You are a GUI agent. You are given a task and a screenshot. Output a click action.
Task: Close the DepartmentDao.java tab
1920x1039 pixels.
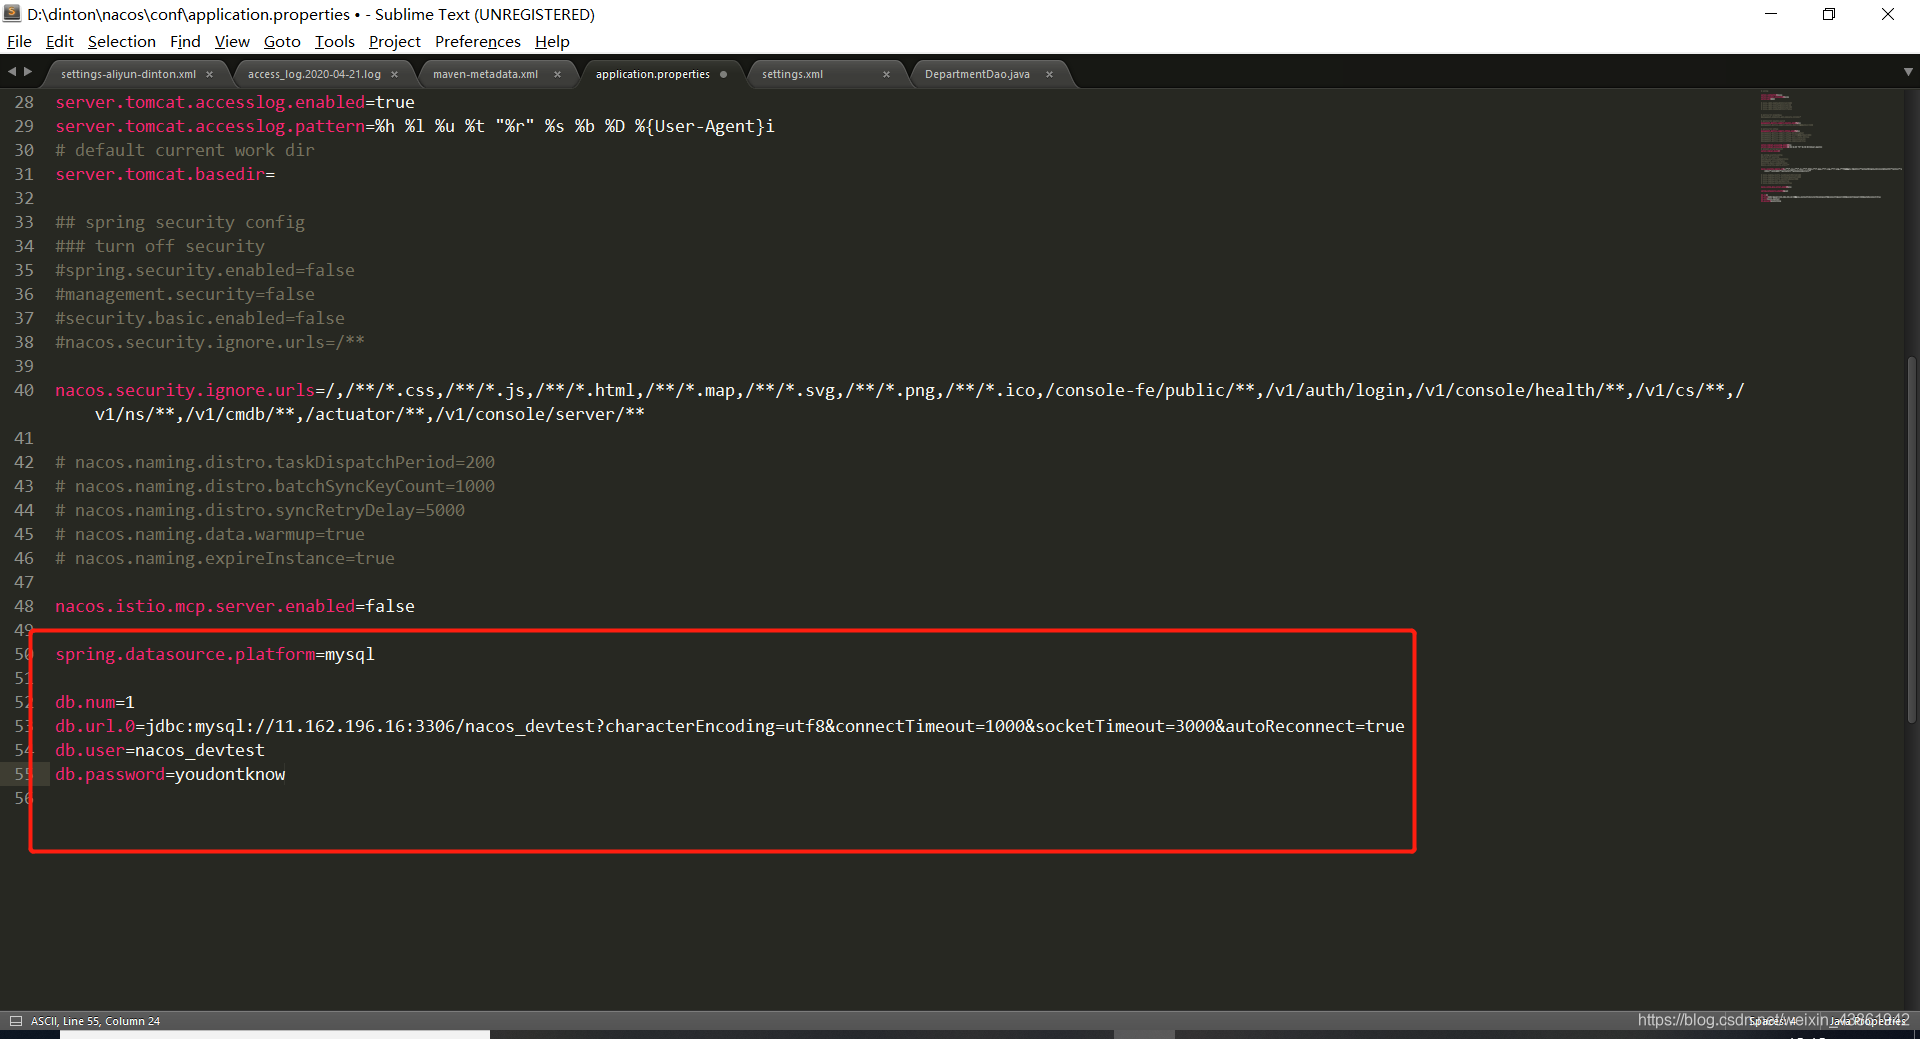click(x=1049, y=74)
